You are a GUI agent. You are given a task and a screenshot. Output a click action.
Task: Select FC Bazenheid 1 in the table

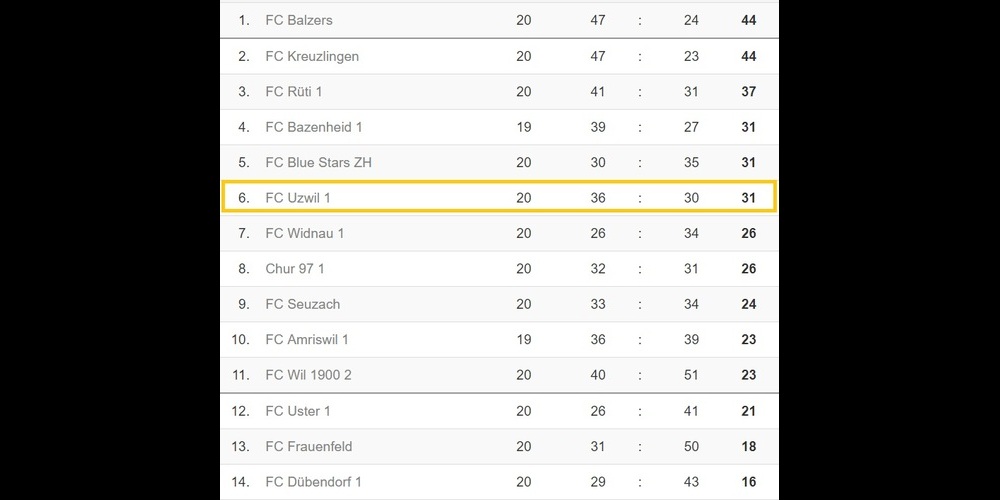point(314,127)
